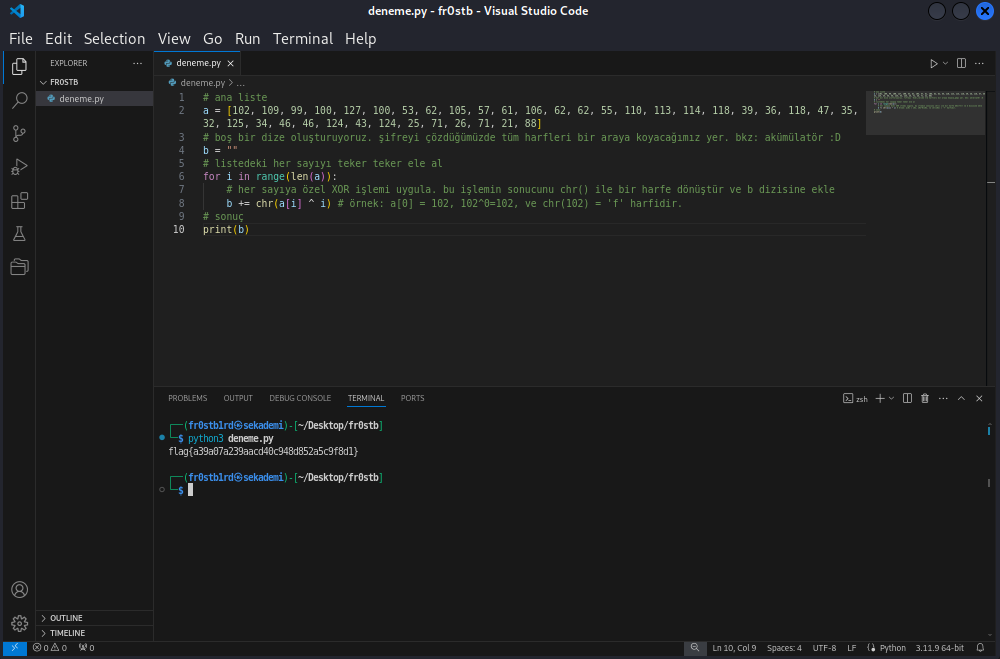The image size is (1000, 659).
Task: Switch to the TERMINAL panel tab
Action: click(366, 398)
